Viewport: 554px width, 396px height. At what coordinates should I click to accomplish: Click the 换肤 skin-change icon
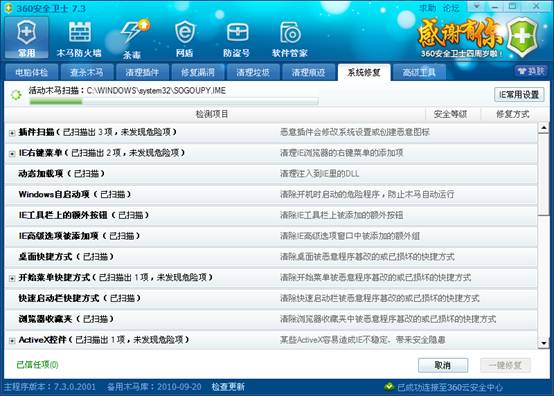[x=531, y=71]
